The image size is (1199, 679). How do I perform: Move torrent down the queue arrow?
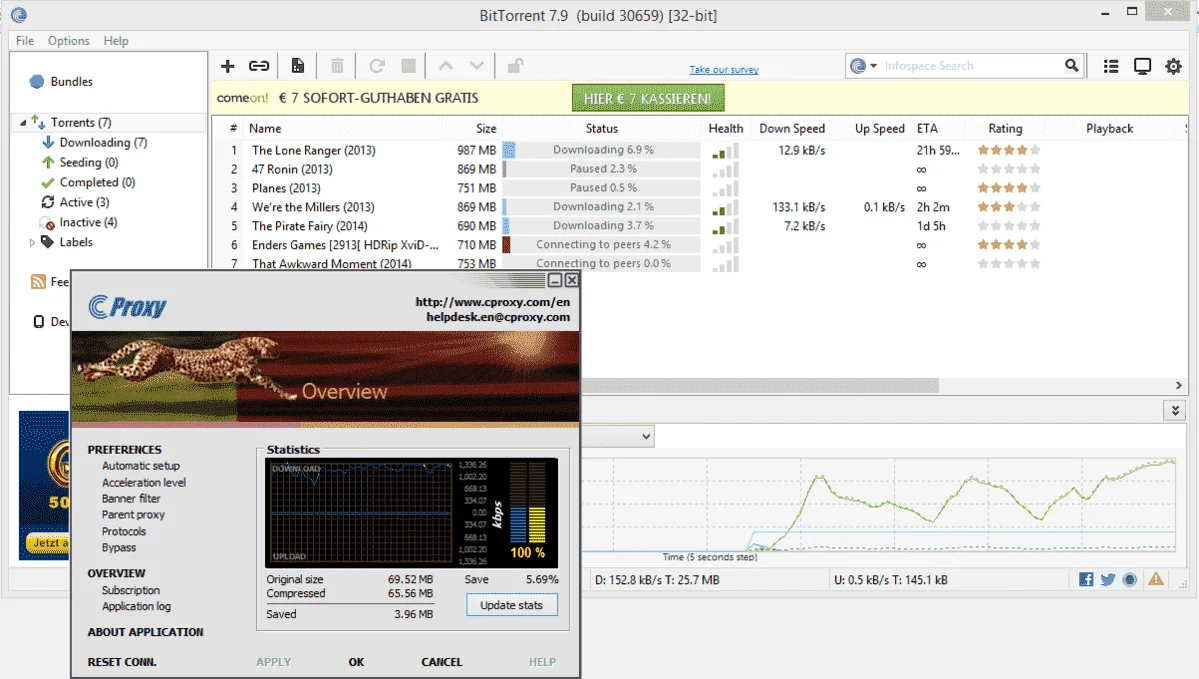coord(476,67)
